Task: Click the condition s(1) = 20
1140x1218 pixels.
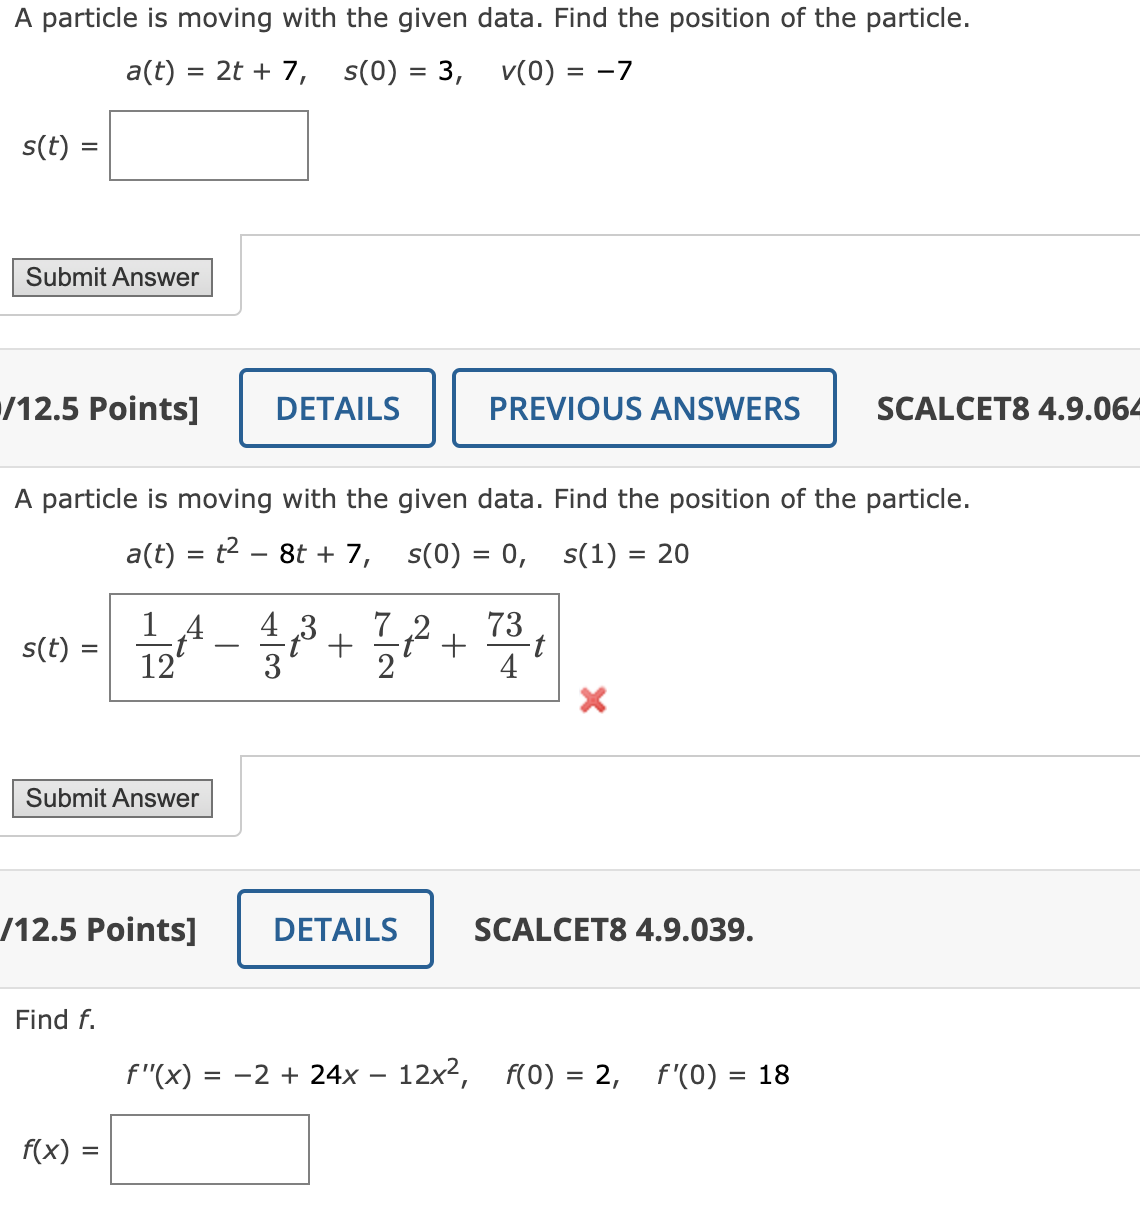Action: [x=626, y=553]
